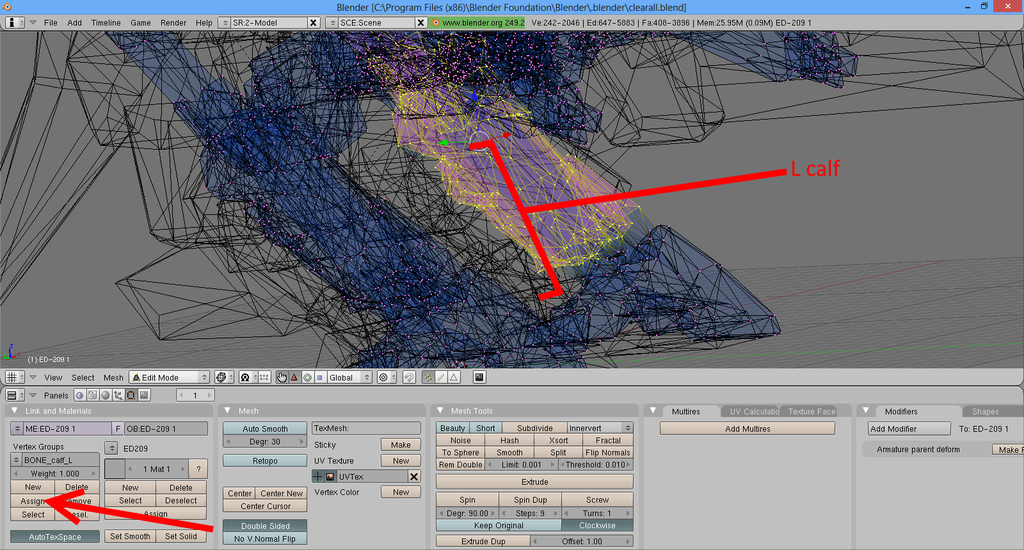Enable vertex select mode icon

[428, 378]
